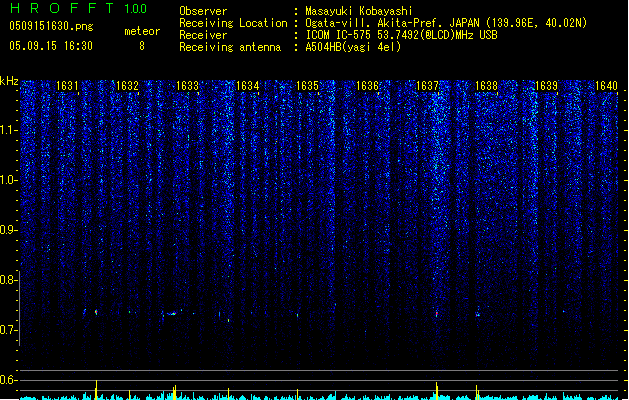Screen dimensions: 629x400
Task: Click the kHz axis unit label
Action: click(9, 81)
